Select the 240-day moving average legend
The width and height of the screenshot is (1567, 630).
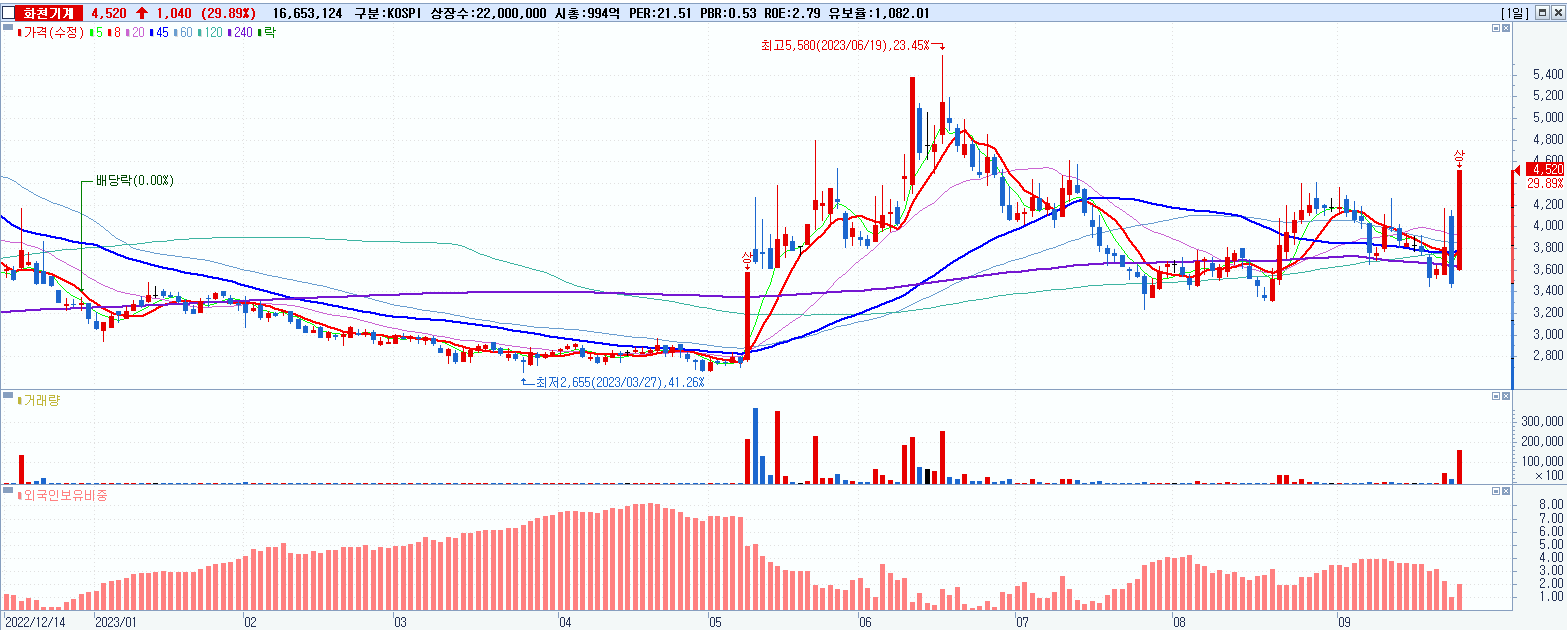click(x=241, y=33)
